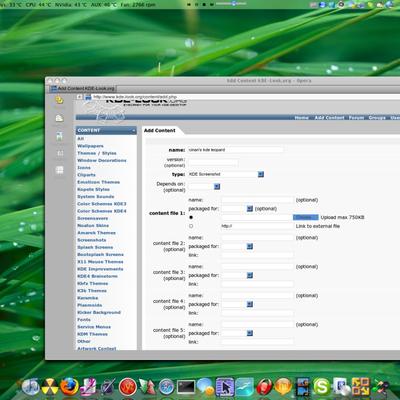Click the film strip video icon in the dock
Screen dimensions: 400x400
click(303, 387)
